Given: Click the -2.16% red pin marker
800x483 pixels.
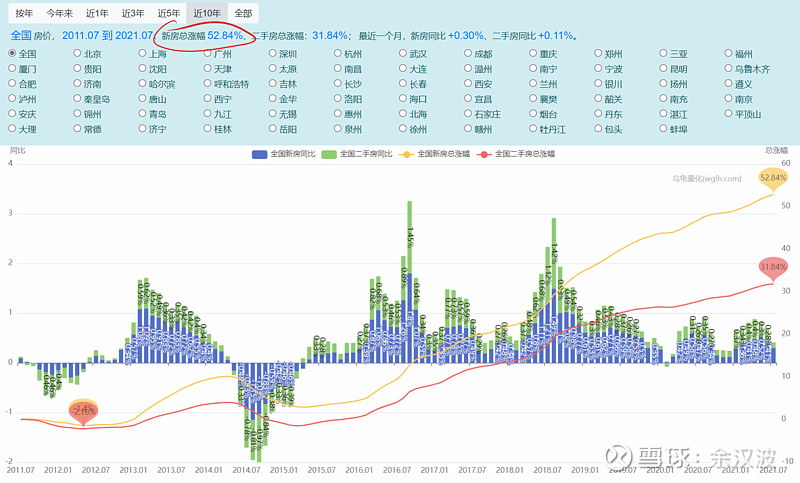Looking at the screenshot, I should tap(84, 410).
